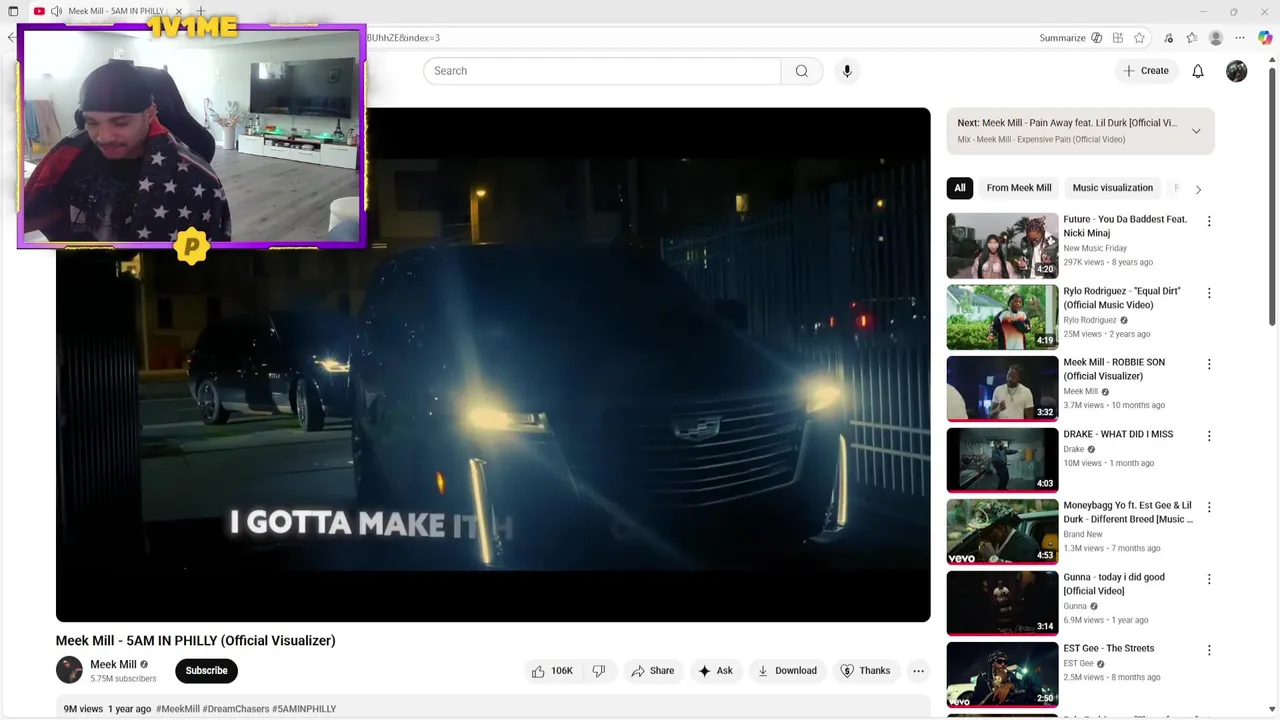Select the All filter chip

click(x=960, y=188)
